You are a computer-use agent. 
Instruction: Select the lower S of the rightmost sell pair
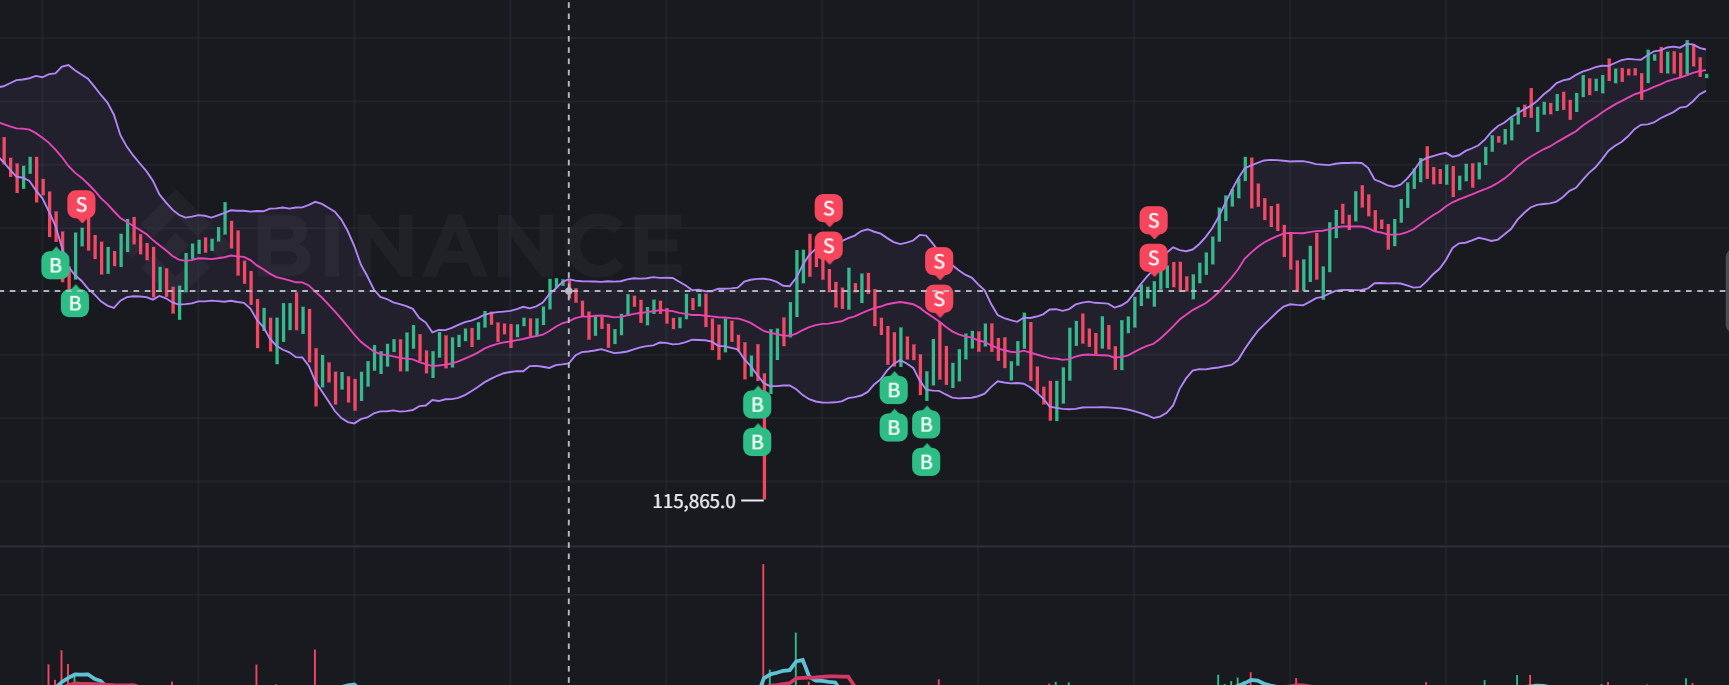[x=1153, y=258]
